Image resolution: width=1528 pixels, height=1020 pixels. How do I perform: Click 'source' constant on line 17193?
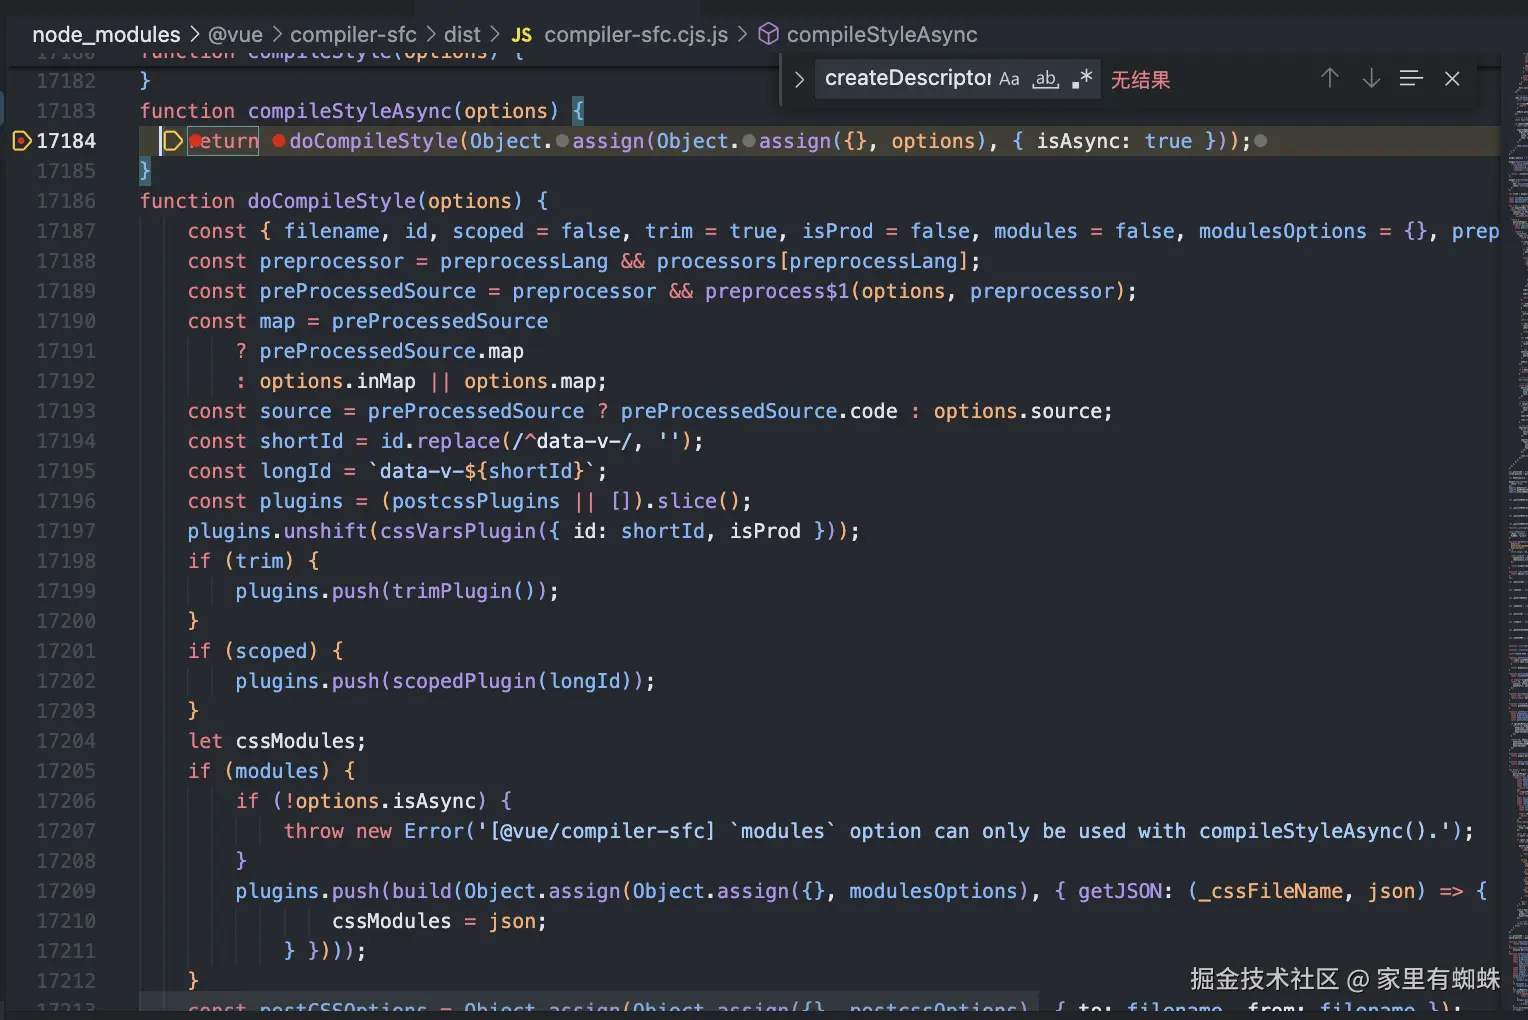(296, 411)
